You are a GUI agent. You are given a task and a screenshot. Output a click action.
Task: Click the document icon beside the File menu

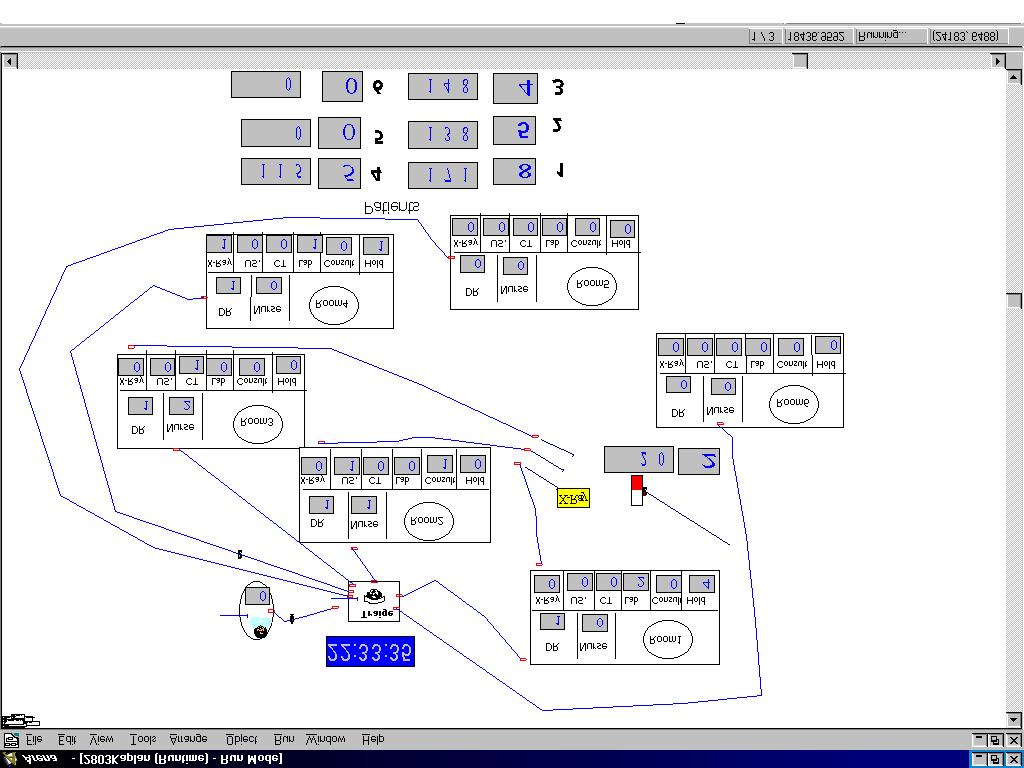point(10,740)
